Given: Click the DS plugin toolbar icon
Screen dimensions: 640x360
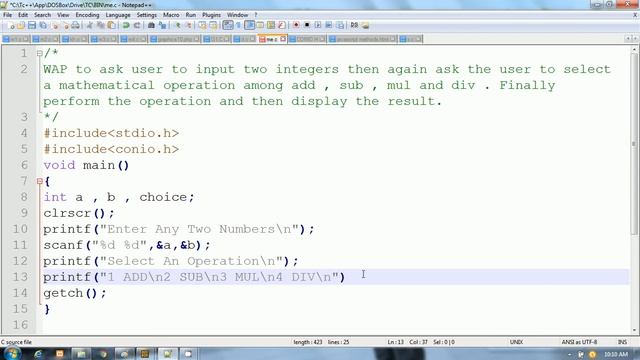Looking at the screenshot, I should pyautogui.click(x=354, y=25).
